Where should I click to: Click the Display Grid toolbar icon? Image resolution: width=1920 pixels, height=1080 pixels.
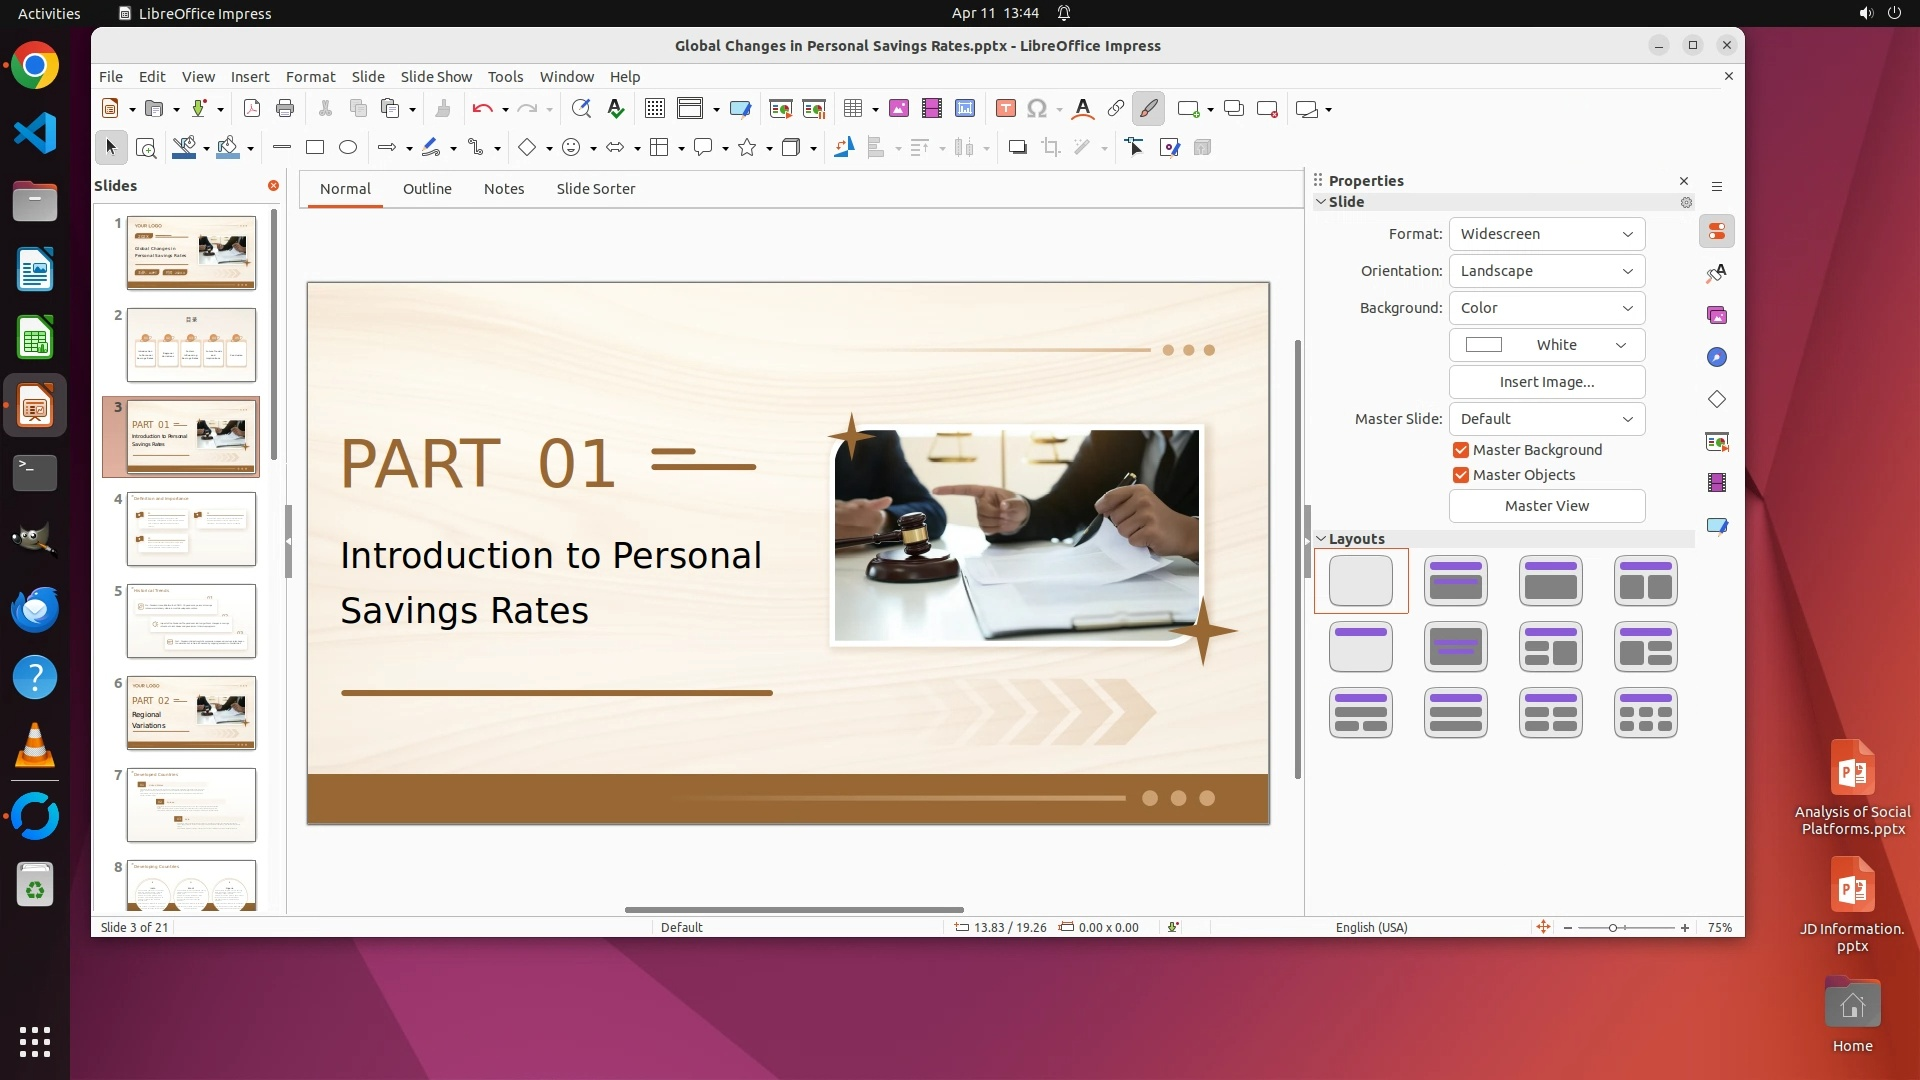tap(655, 109)
